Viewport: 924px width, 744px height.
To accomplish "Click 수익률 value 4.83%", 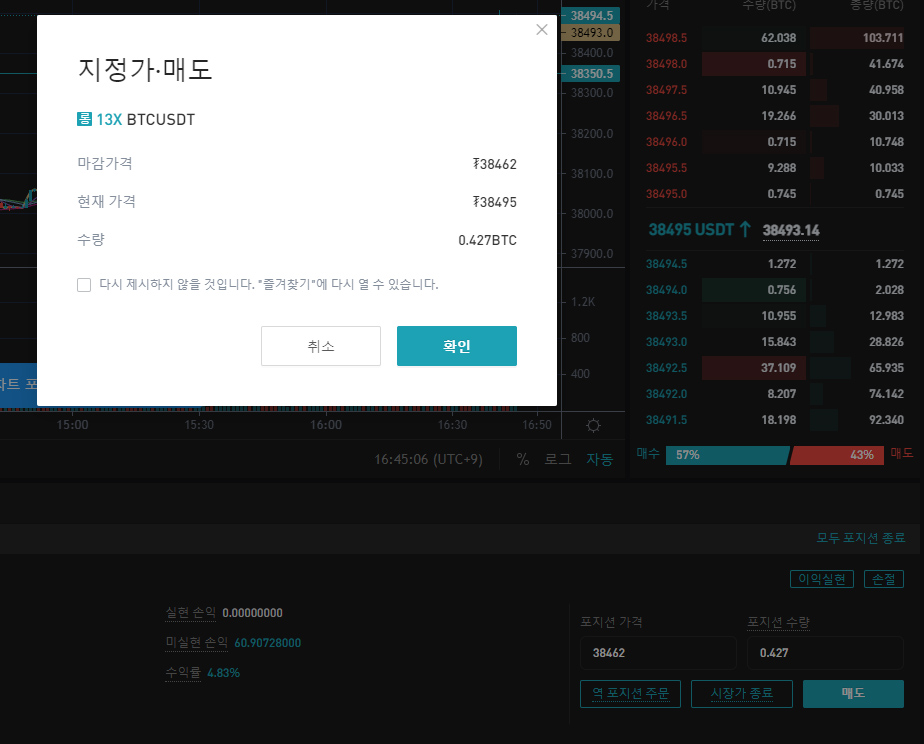I will pyautogui.click(x=223, y=673).
